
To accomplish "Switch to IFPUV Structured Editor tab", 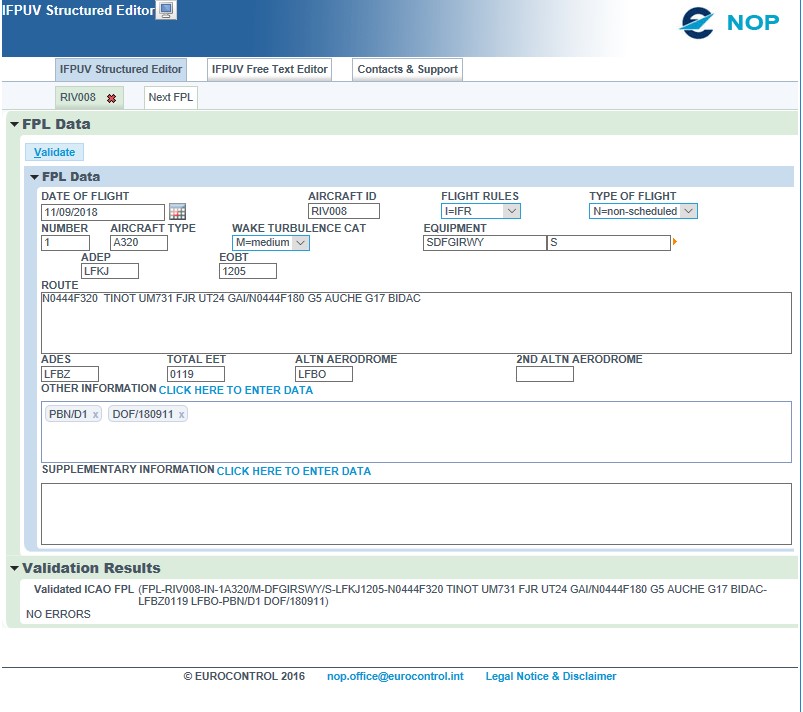I will point(121,69).
